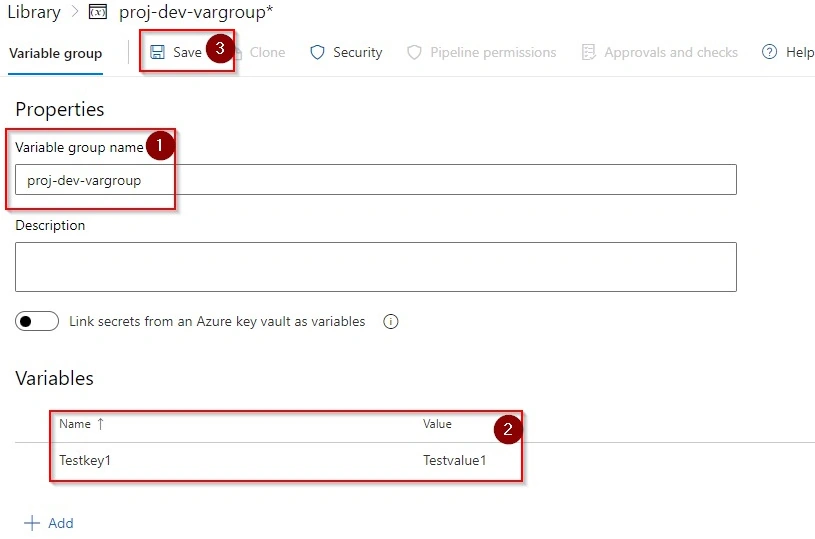This screenshot has height=539, width=815.
Task: Click the Security shield icon
Action: pyautogui.click(x=317, y=52)
